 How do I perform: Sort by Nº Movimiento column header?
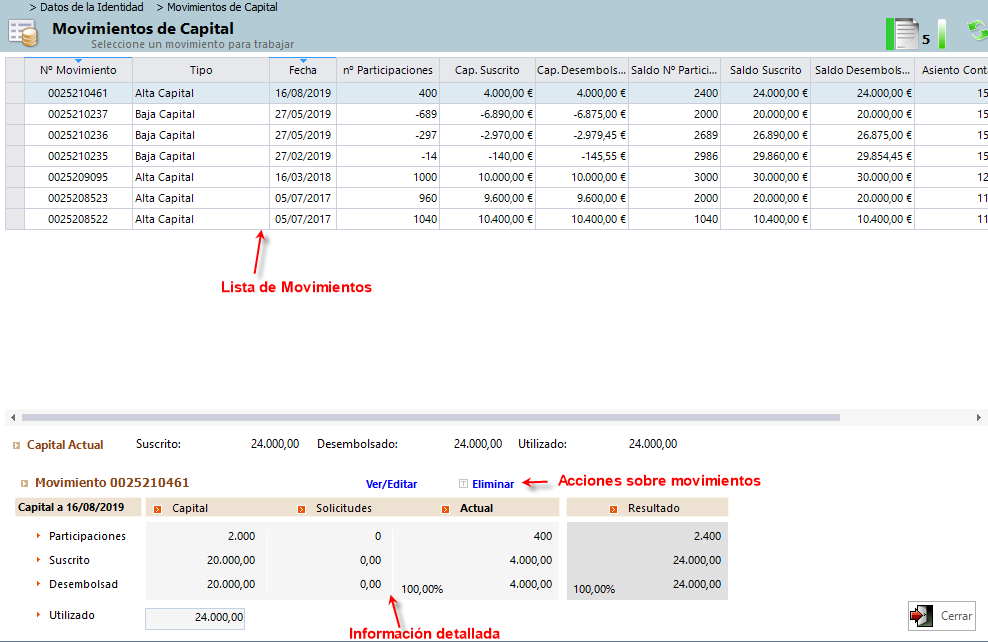[78, 70]
